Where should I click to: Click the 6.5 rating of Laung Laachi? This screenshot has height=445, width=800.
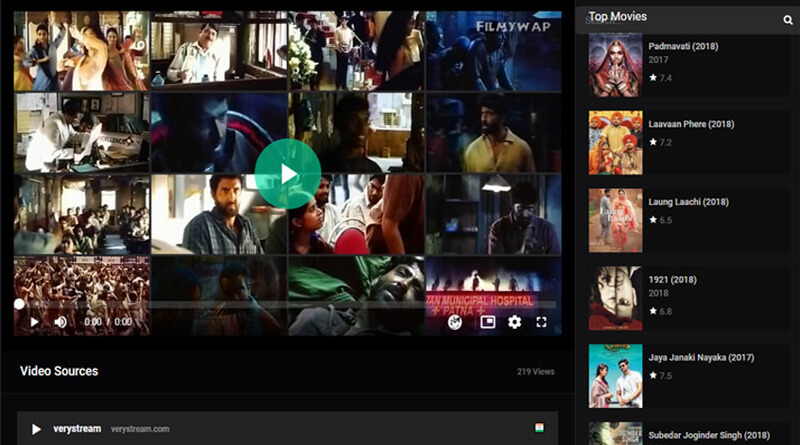click(x=660, y=220)
